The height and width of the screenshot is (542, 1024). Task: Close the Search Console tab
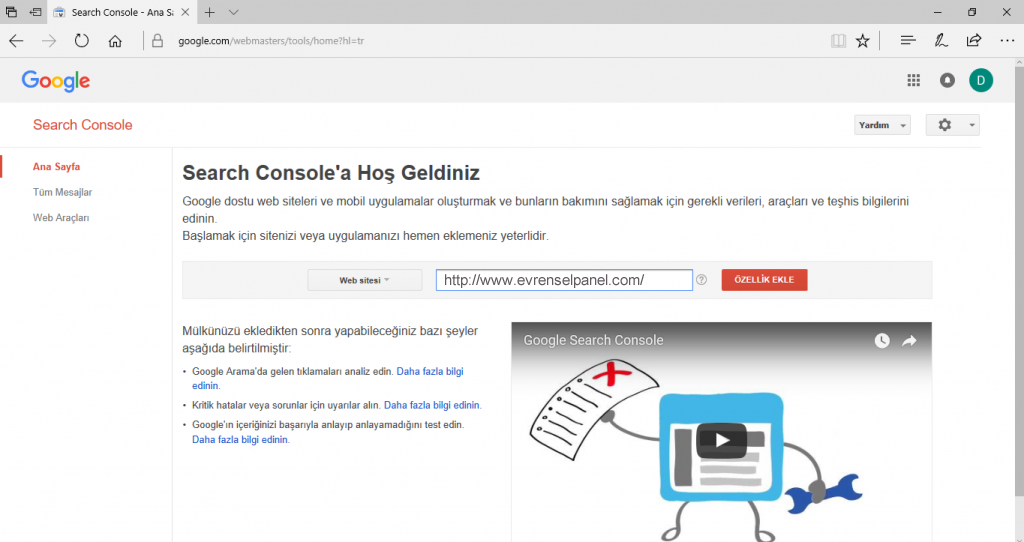[x=185, y=12]
